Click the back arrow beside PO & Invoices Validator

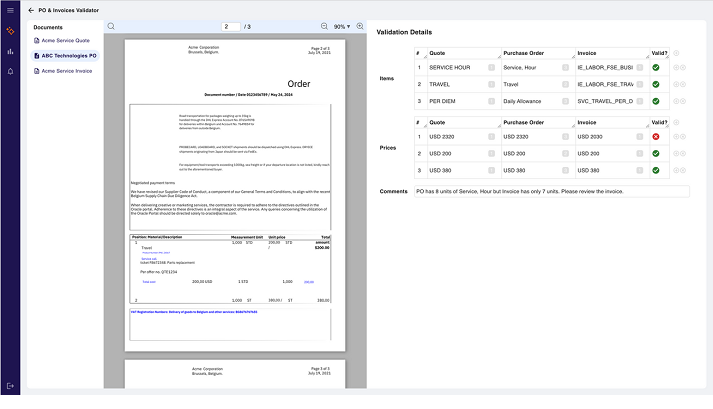click(x=31, y=9)
